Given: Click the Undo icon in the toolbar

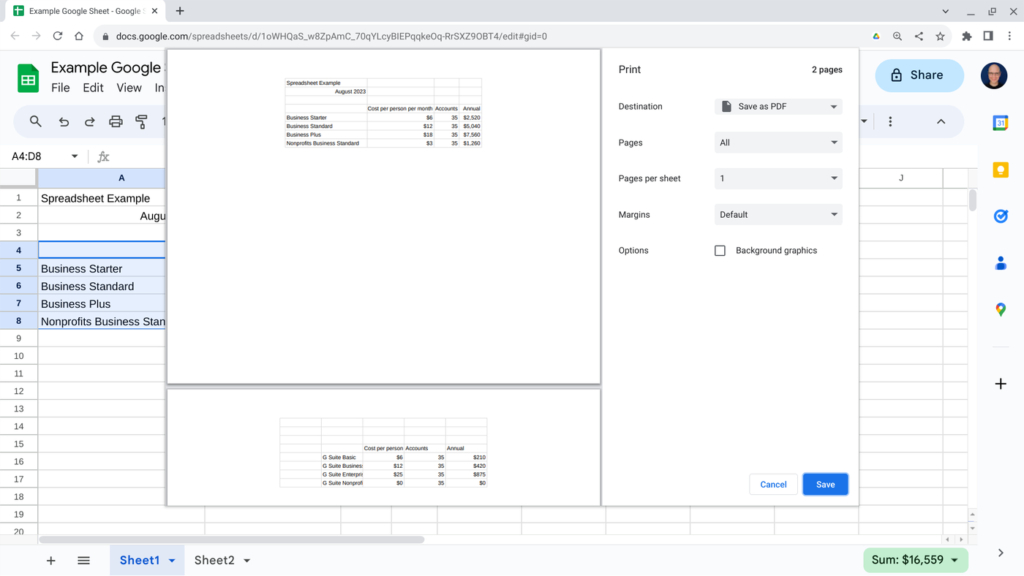Looking at the screenshot, I should coord(64,121).
